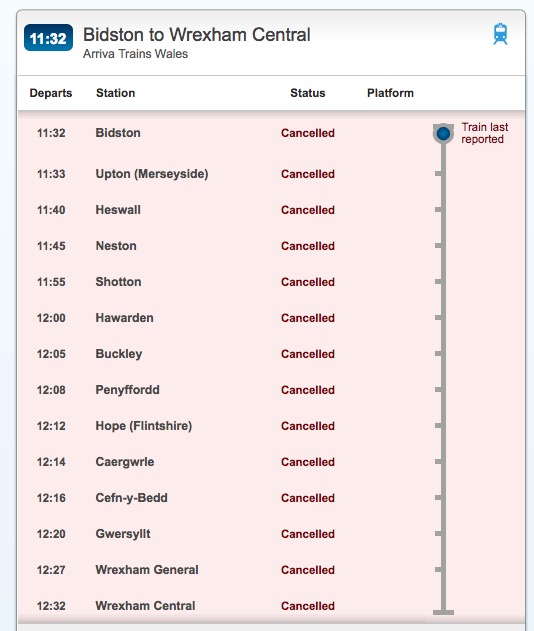Image resolution: width=534 pixels, height=631 pixels.
Task: Select the Bidston station row
Action: click(x=271, y=133)
